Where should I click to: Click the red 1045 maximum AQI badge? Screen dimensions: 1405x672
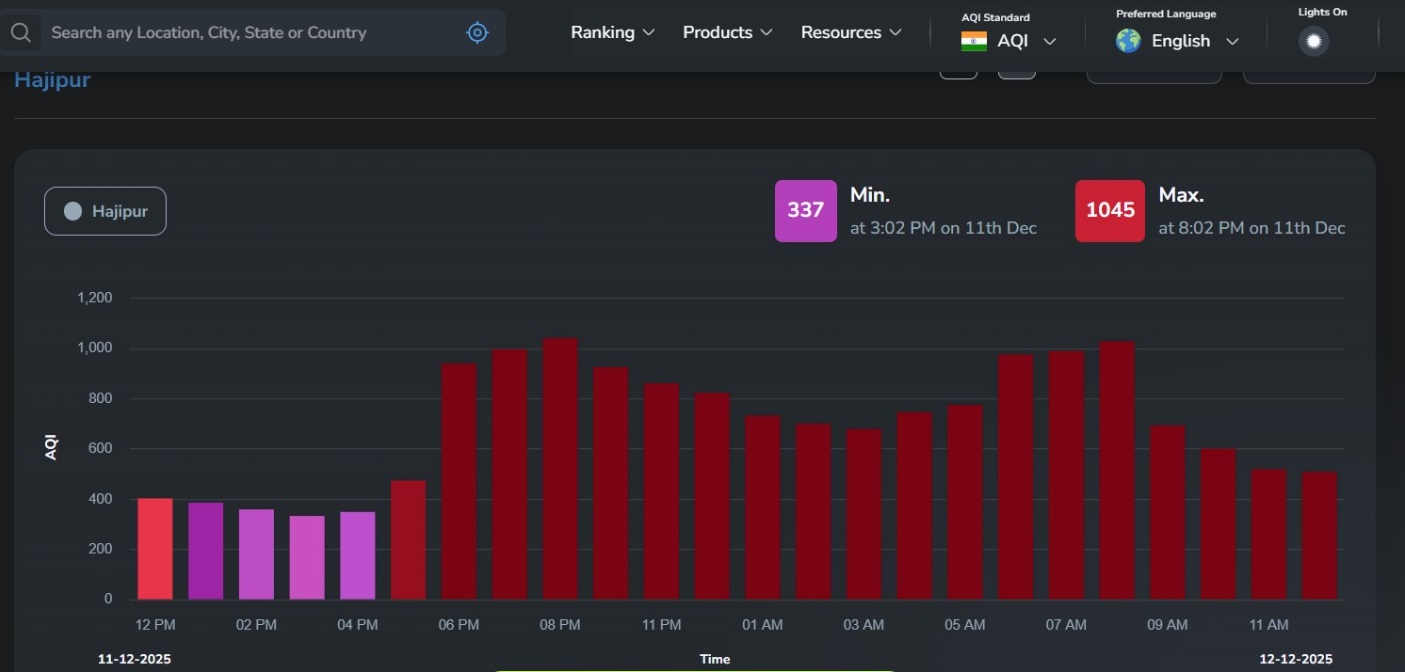(1109, 211)
